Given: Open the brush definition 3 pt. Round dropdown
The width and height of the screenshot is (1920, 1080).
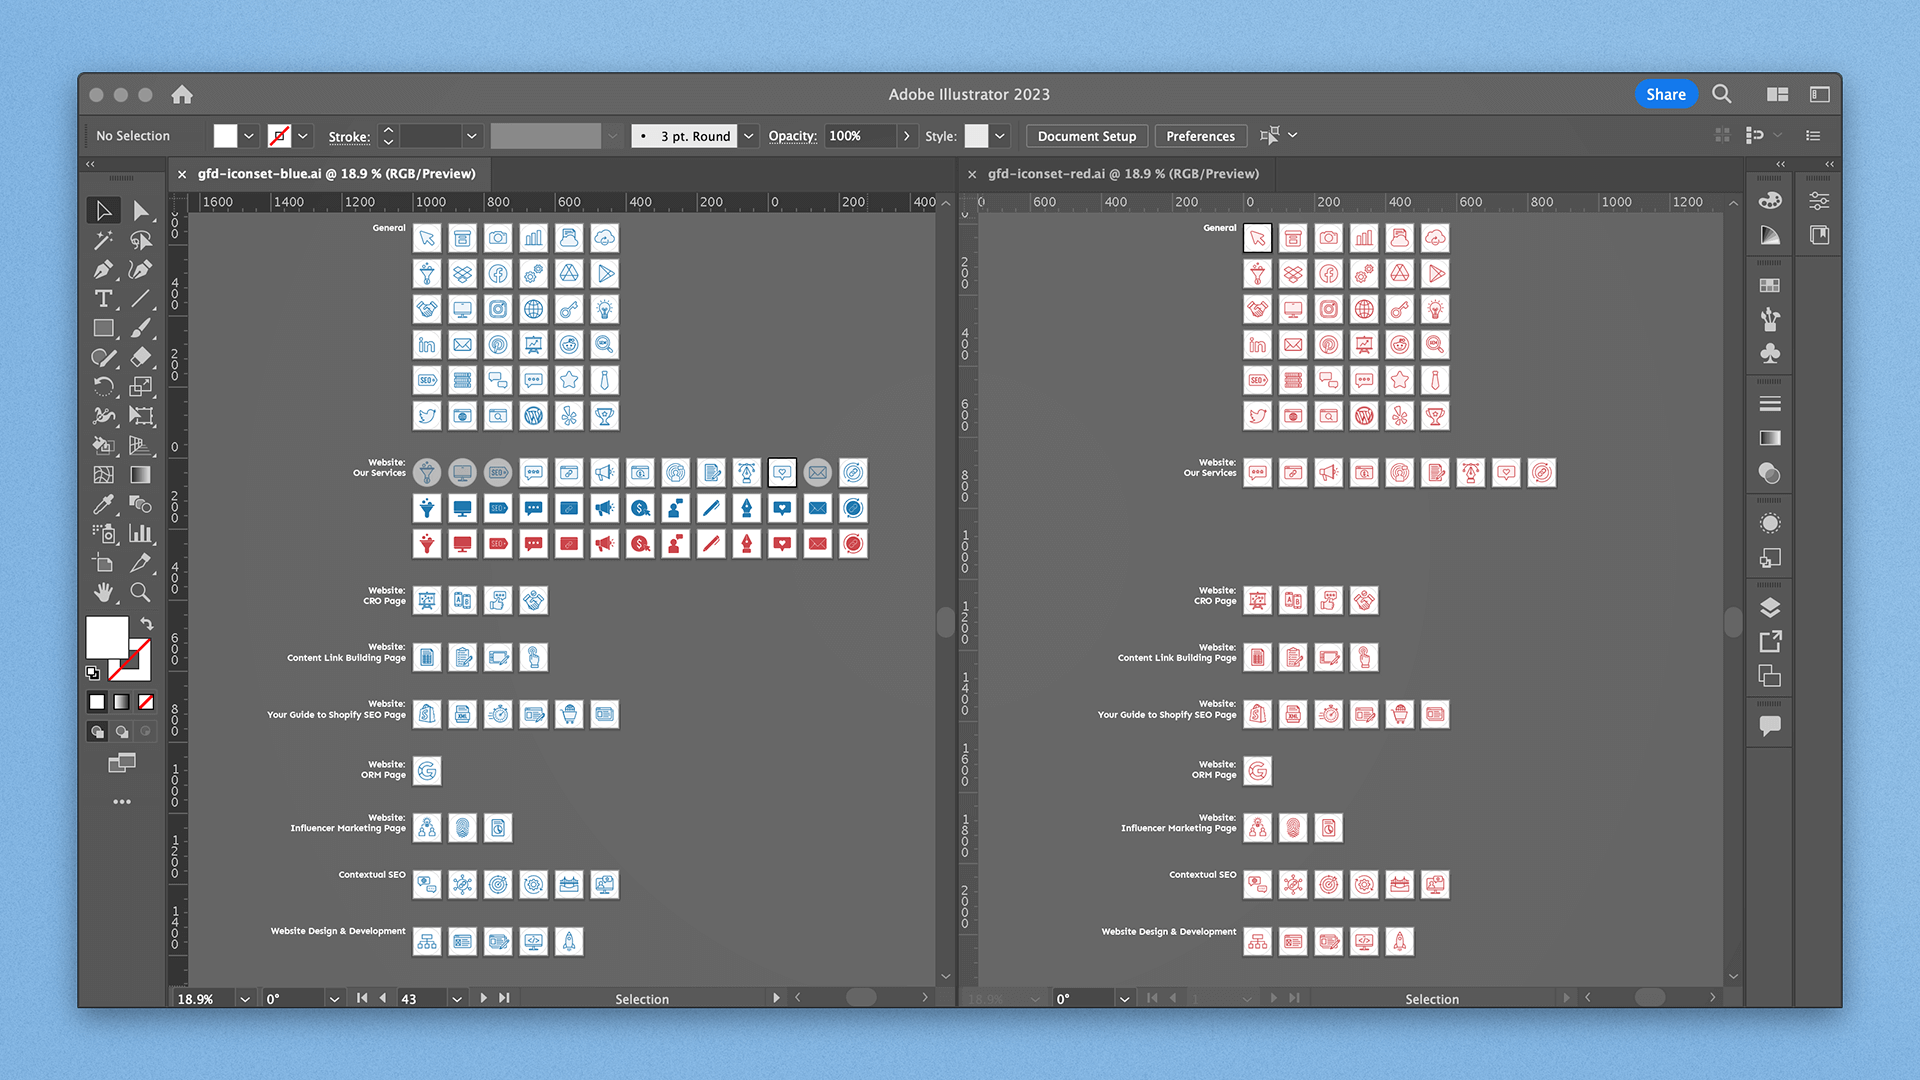Looking at the screenshot, I should pos(749,136).
